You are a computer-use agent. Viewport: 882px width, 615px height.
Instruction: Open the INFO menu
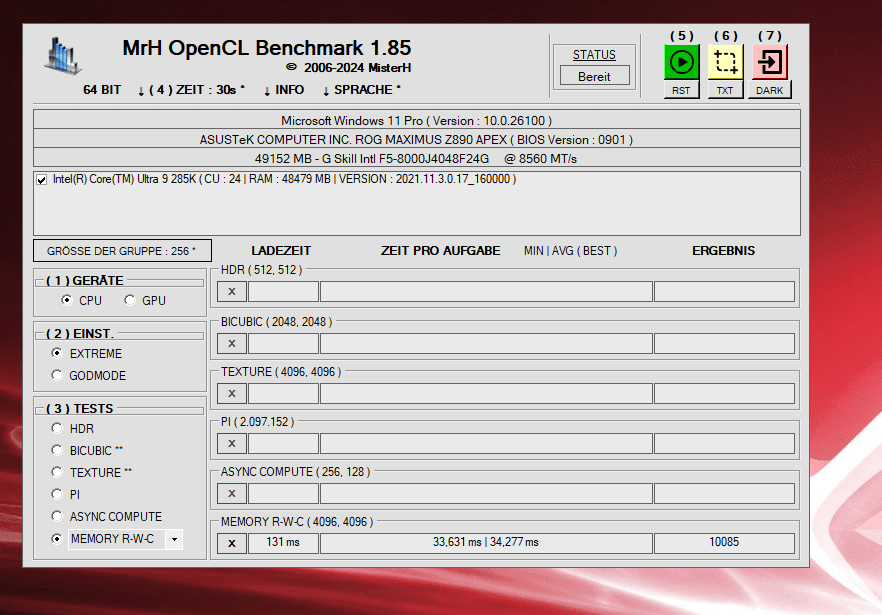click(x=284, y=90)
